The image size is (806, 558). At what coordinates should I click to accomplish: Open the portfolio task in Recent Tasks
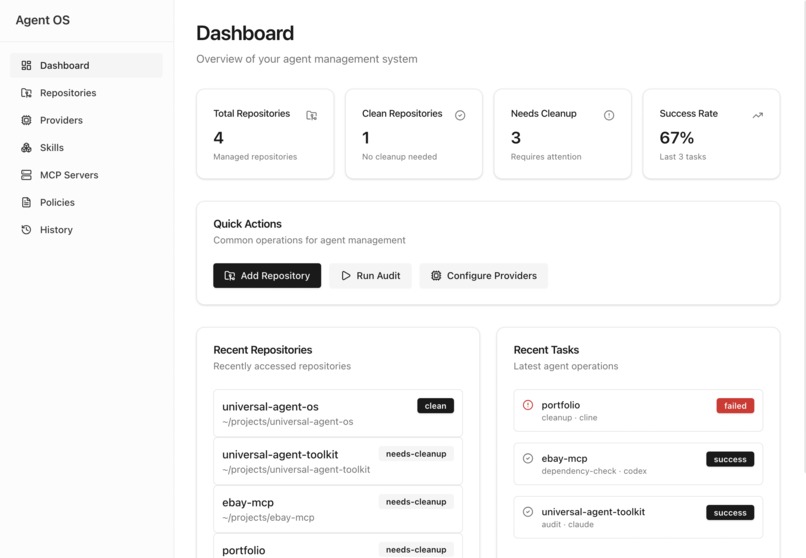point(638,410)
